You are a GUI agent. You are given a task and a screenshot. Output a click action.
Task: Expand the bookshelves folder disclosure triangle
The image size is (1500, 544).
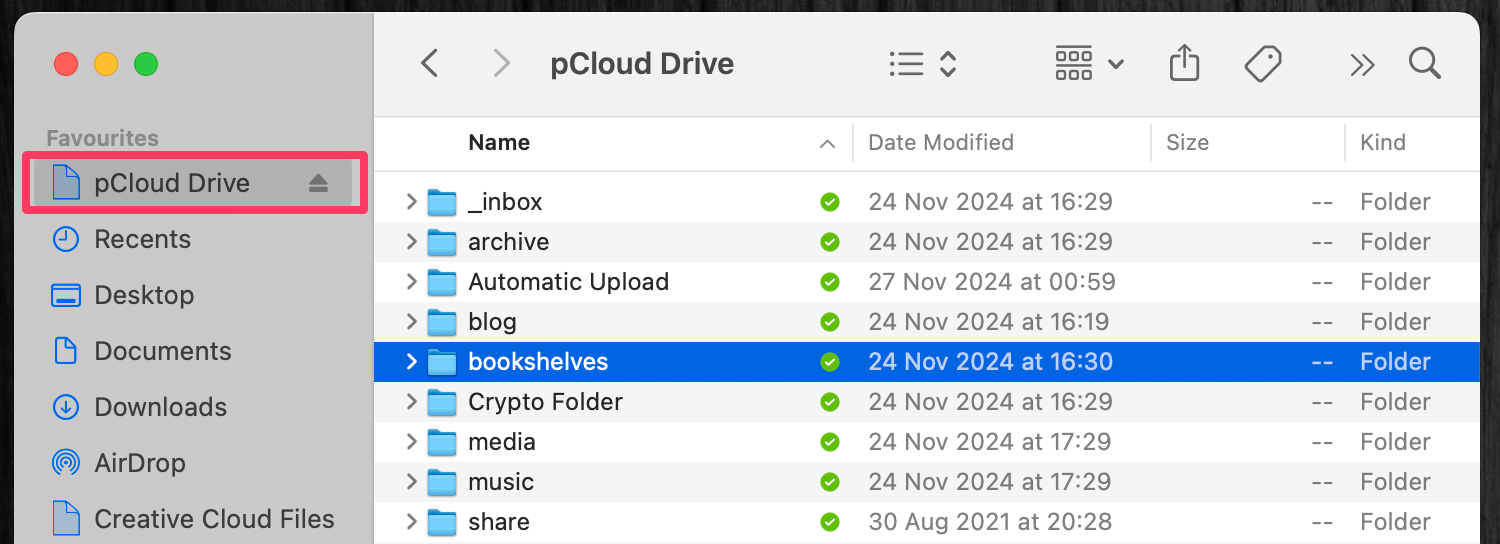[411, 362]
